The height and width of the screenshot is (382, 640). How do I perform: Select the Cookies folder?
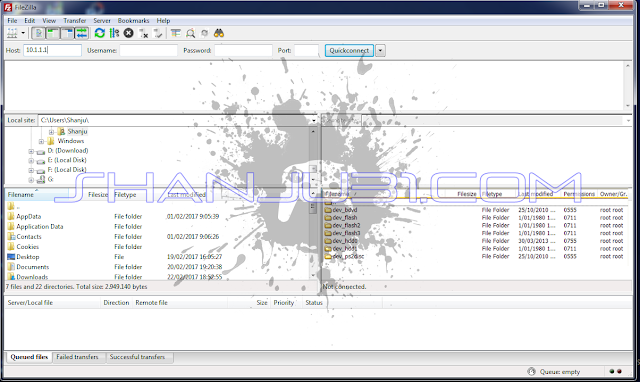point(27,247)
